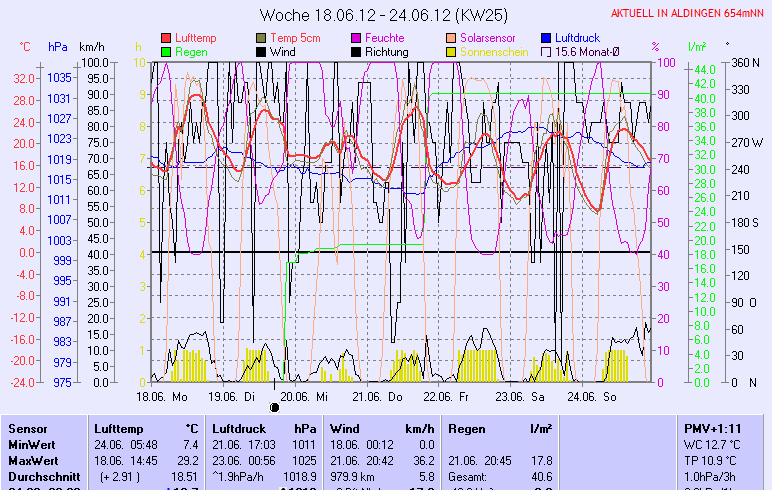Viewport: 772px width, 490px height.
Task: Click the olive Temp 5cm legend icon
Action: pos(262,38)
